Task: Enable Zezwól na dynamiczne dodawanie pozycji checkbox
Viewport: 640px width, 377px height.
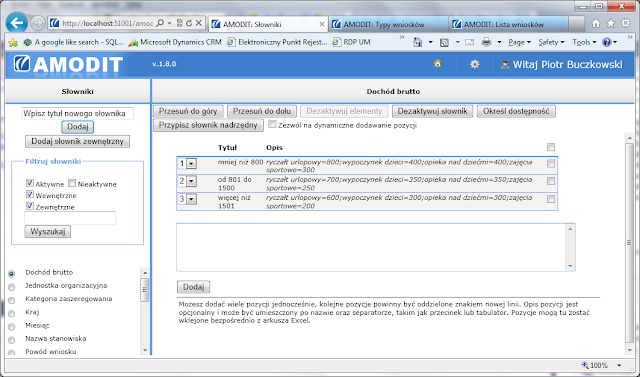Action: click(x=272, y=124)
